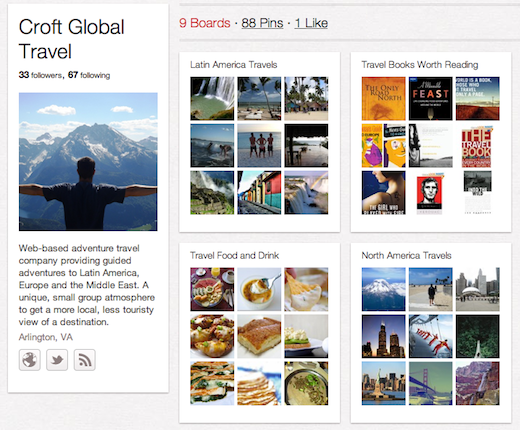Select the 9 Boards tab
Image resolution: width=520 pixels, height=430 pixels.
click(205, 23)
